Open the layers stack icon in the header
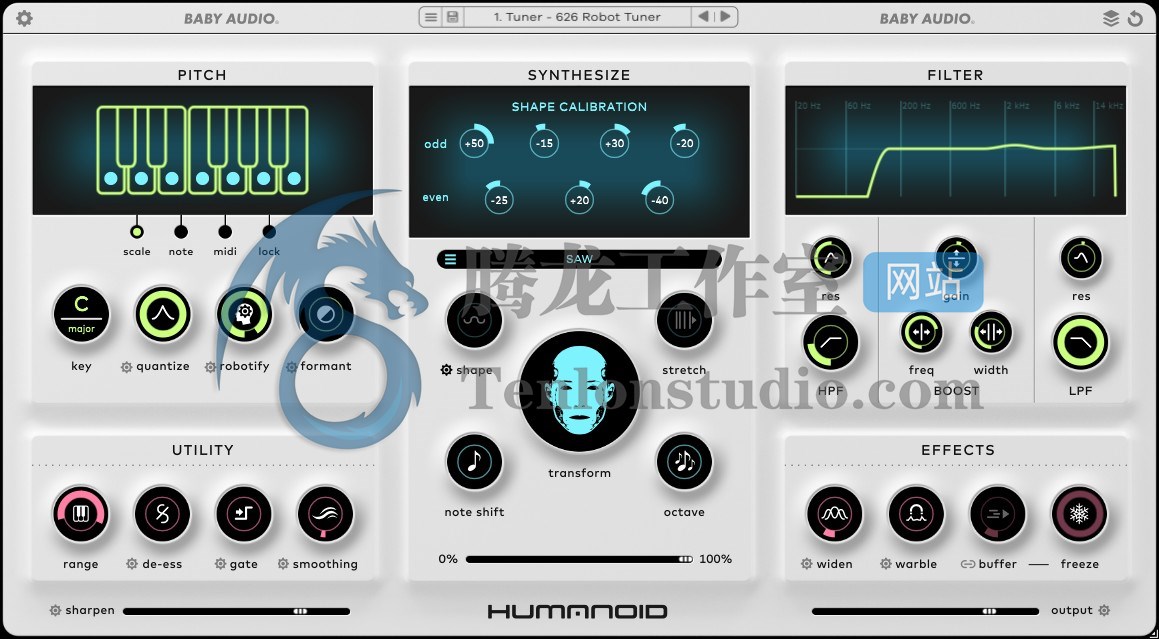Screen dimensions: 1159x639 coord(1111,18)
